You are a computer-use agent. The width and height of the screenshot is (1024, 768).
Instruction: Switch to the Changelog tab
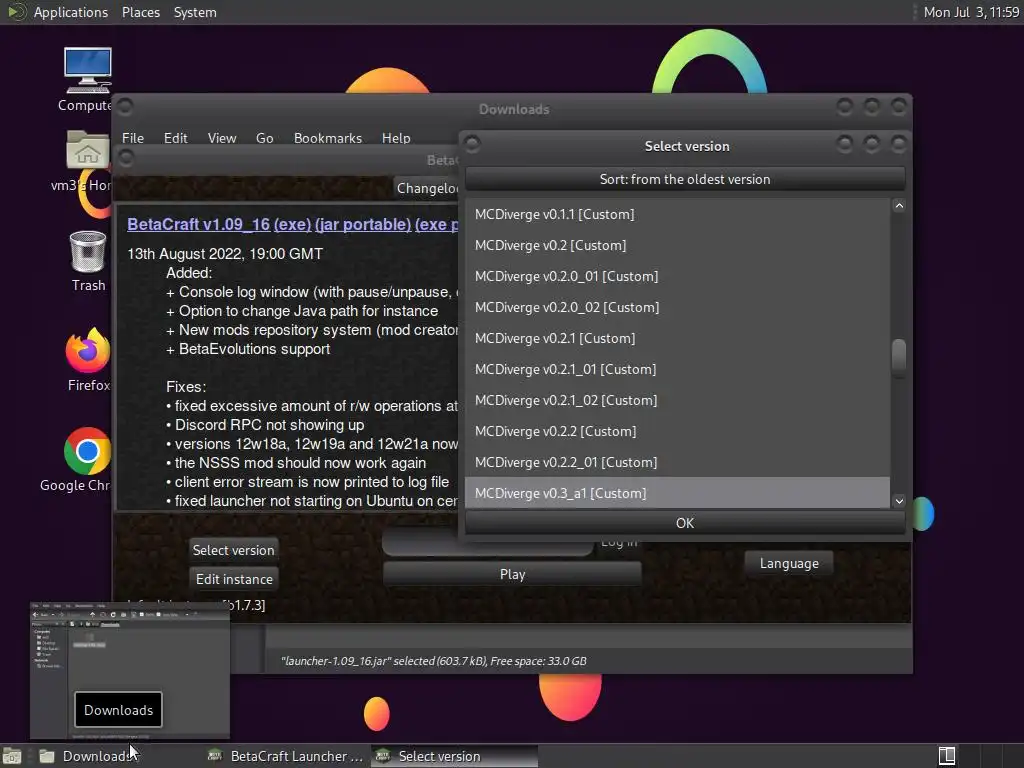(427, 188)
